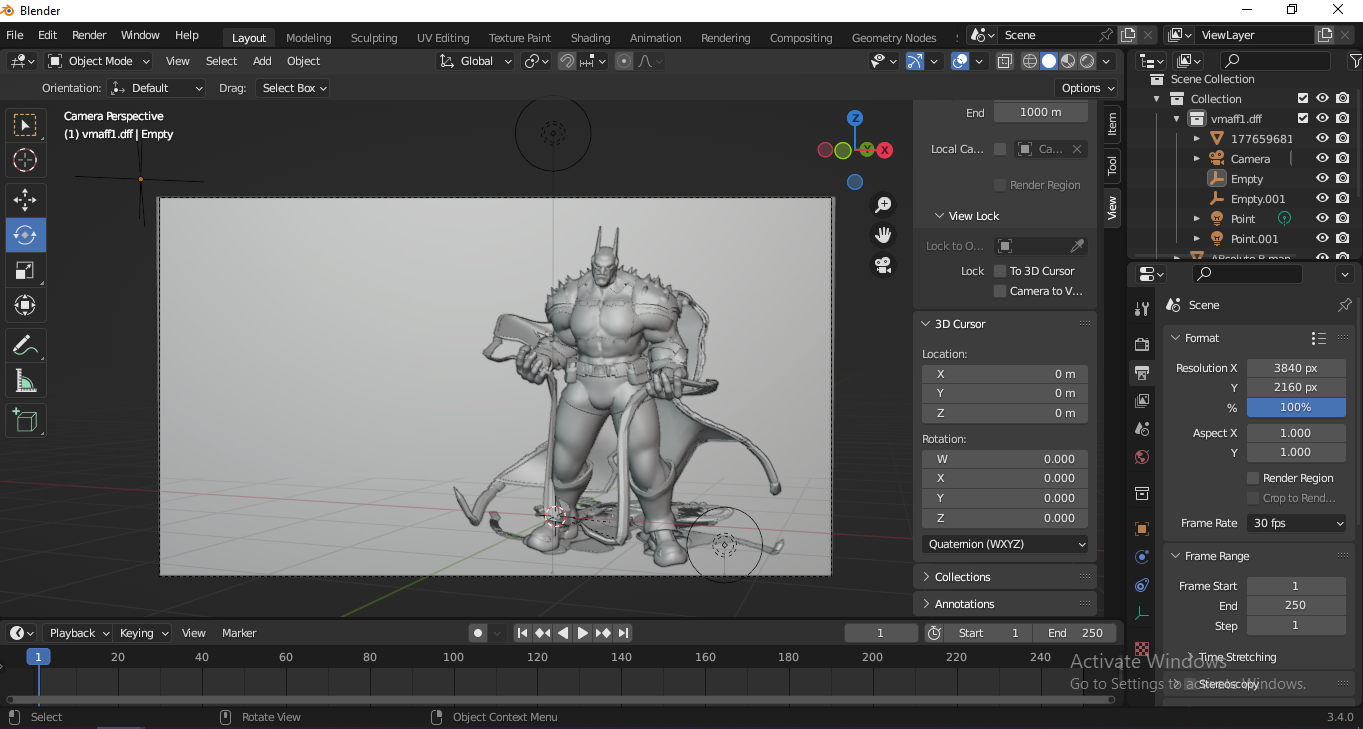Image resolution: width=1363 pixels, height=729 pixels.
Task: Enable Render Region checkbox in Format panel
Action: click(x=1253, y=478)
